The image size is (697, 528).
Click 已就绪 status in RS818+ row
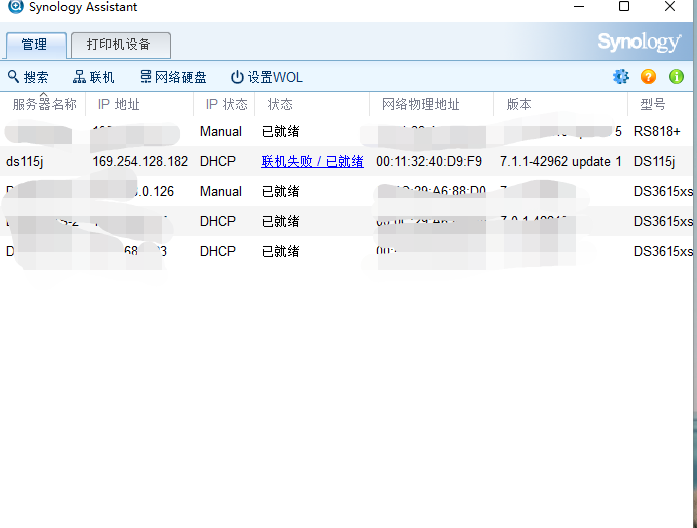tap(280, 132)
